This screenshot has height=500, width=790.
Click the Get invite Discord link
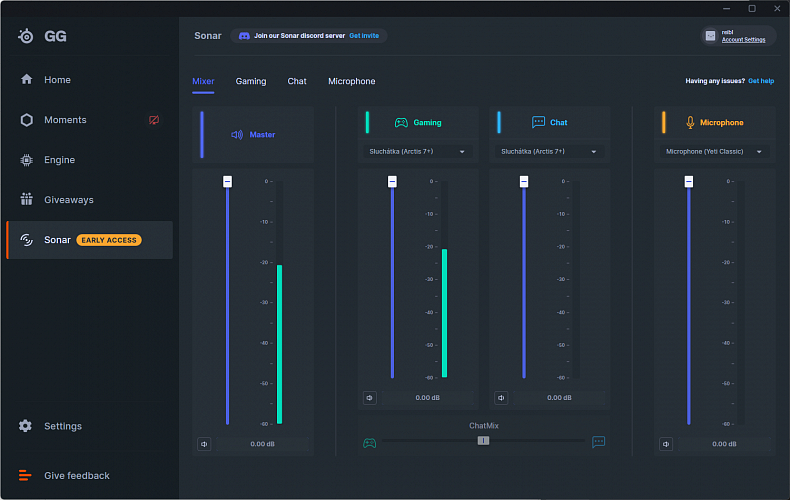point(365,36)
